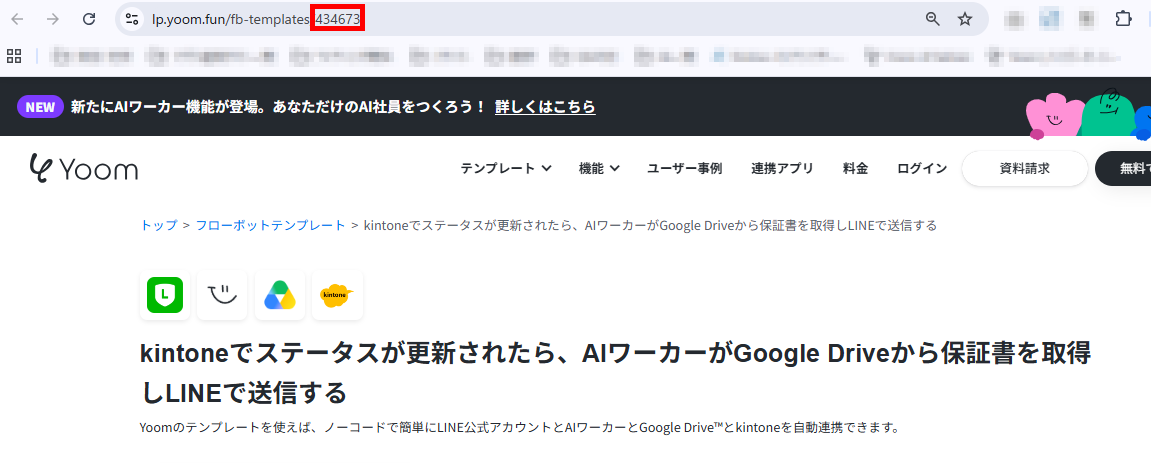
Task: Click the browser back arrow
Action: coord(17,19)
